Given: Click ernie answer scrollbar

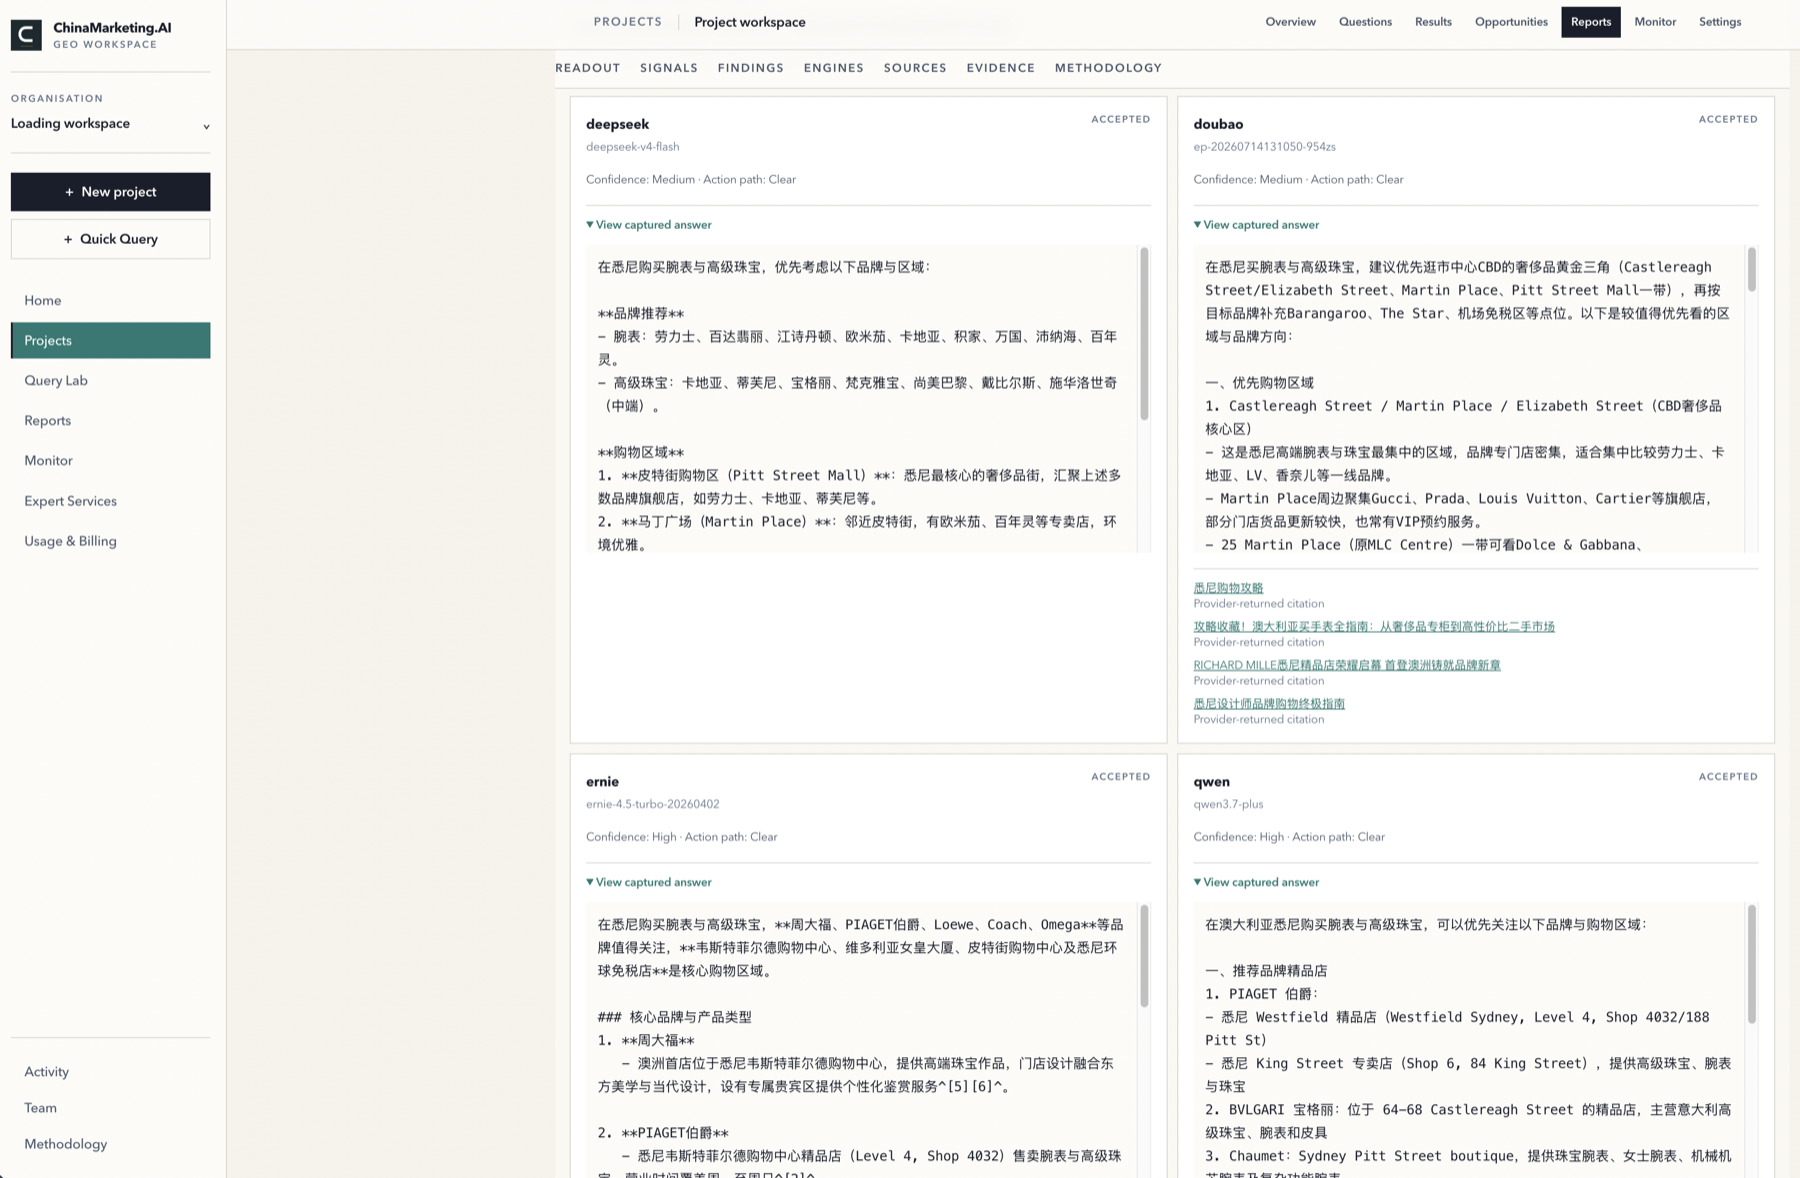Looking at the screenshot, I should (x=1144, y=956).
